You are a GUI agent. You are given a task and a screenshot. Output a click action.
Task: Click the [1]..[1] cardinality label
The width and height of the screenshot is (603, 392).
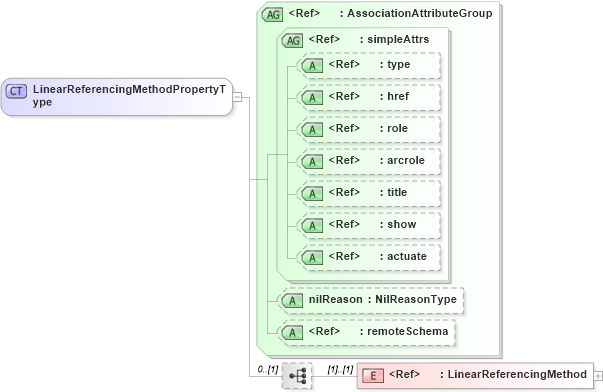pyautogui.click(x=340, y=370)
